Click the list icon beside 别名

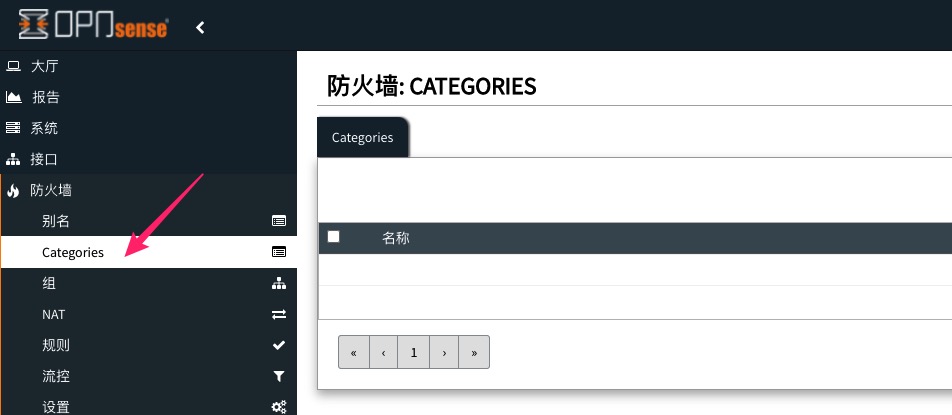pyautogui.click(x=279, y=221)
